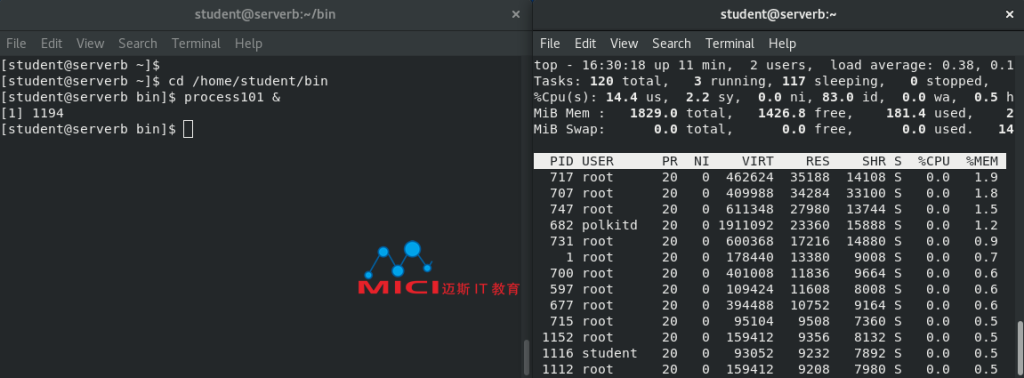The width and height of the screenshot is (1024, 378).
Task: Click %MEM value 1.9 for PID 717
Action: [986, 178]
